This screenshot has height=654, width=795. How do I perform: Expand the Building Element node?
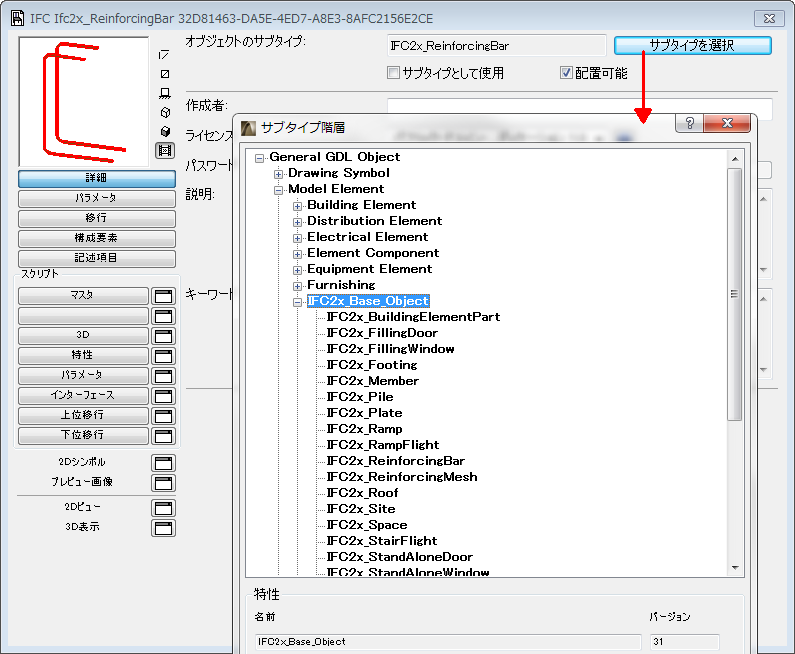click(x=298, y=206)
